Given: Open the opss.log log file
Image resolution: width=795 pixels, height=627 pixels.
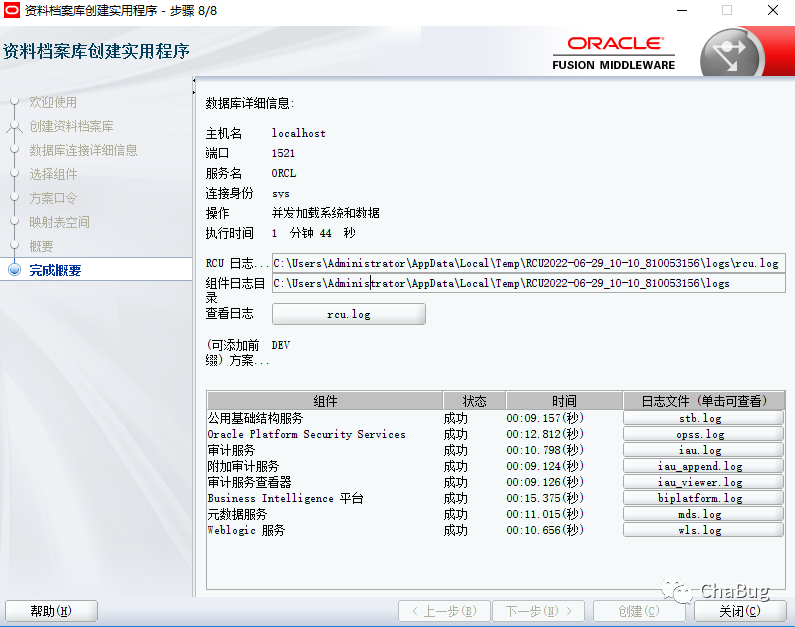Looking at the screenshot, I should [703, 434].
